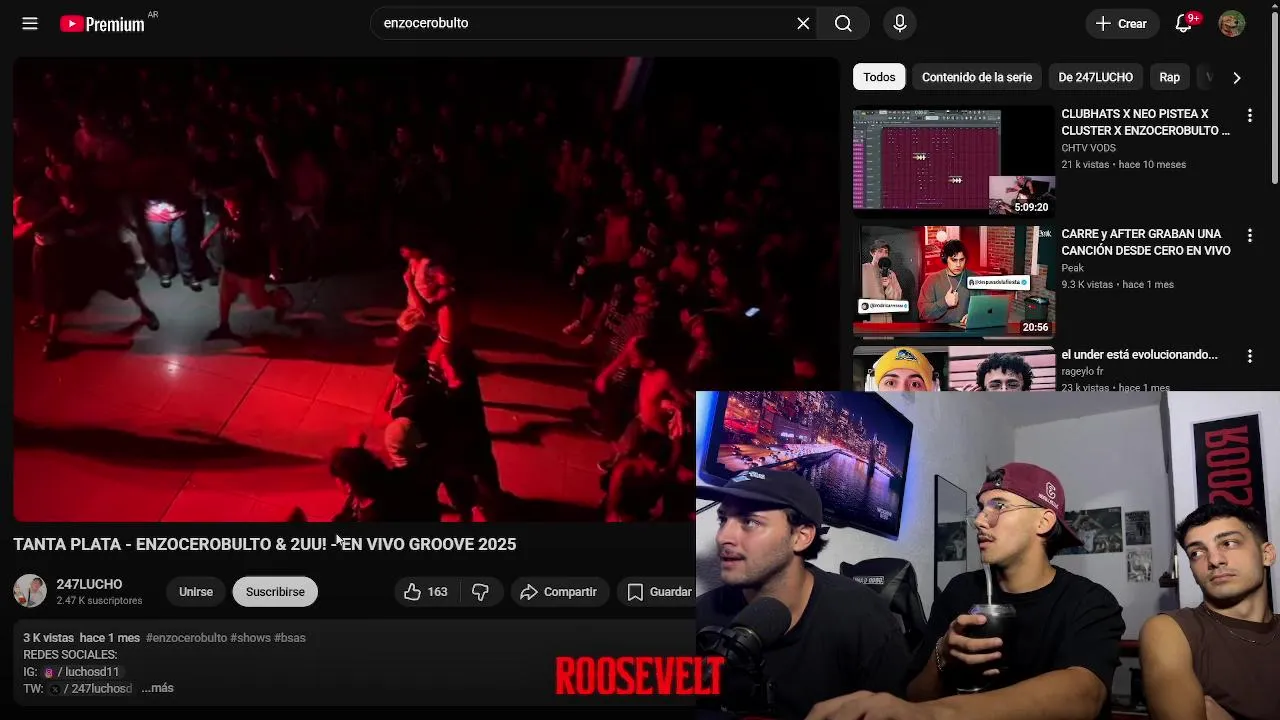Expand description with ...más
This screenshot has height=720, width=1280.
(x=157, y=688)
